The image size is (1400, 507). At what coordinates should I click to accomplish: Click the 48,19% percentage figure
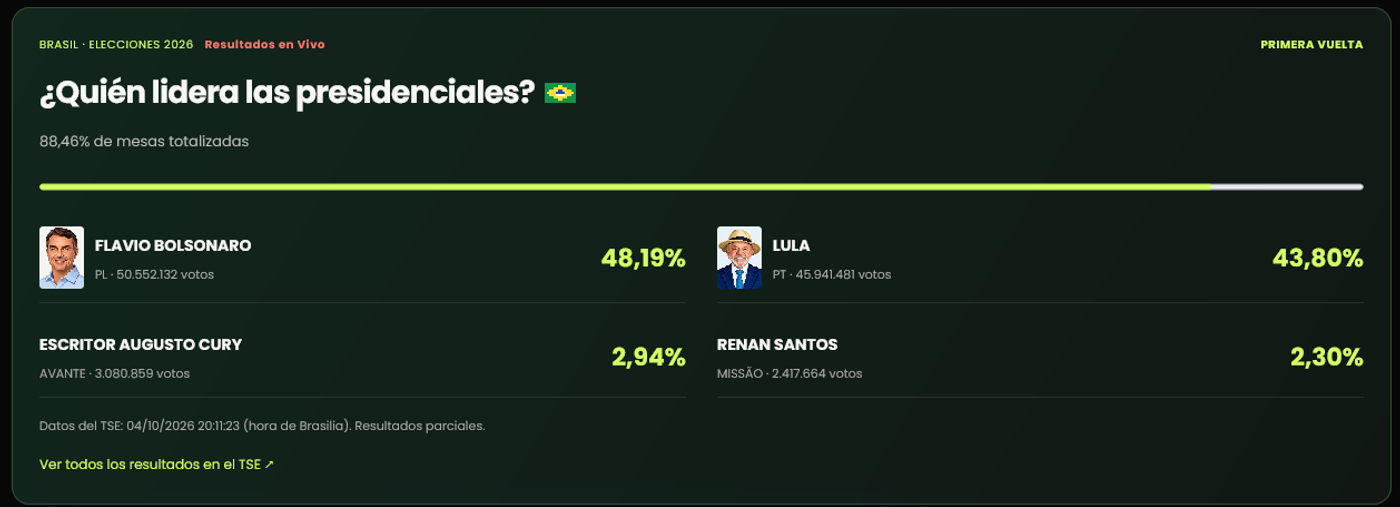(643, 258)
